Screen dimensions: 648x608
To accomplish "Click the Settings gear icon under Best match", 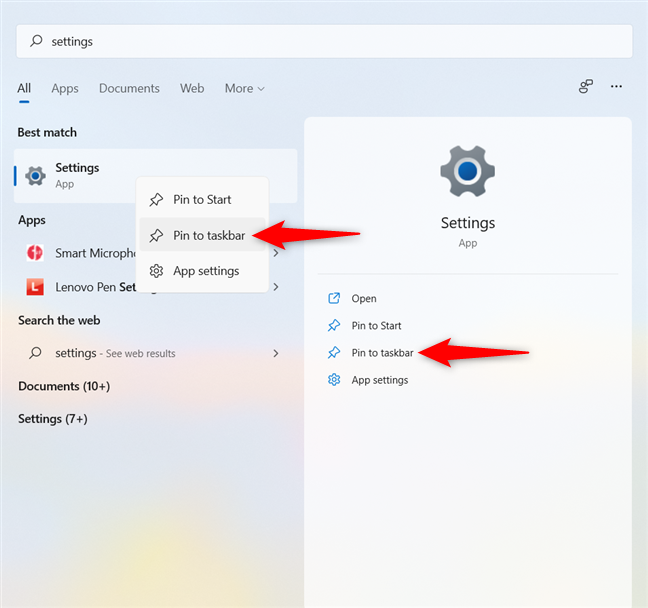I will point(35,176).
